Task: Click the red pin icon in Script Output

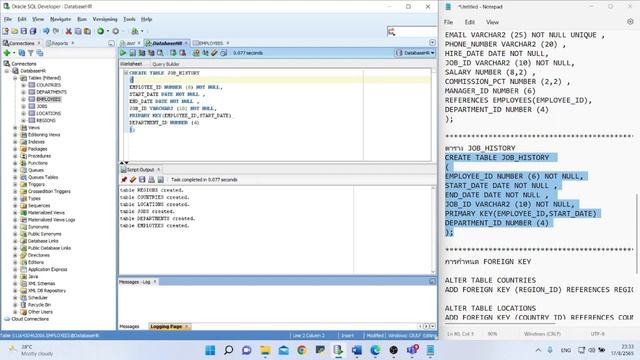Action: point(124,180)
